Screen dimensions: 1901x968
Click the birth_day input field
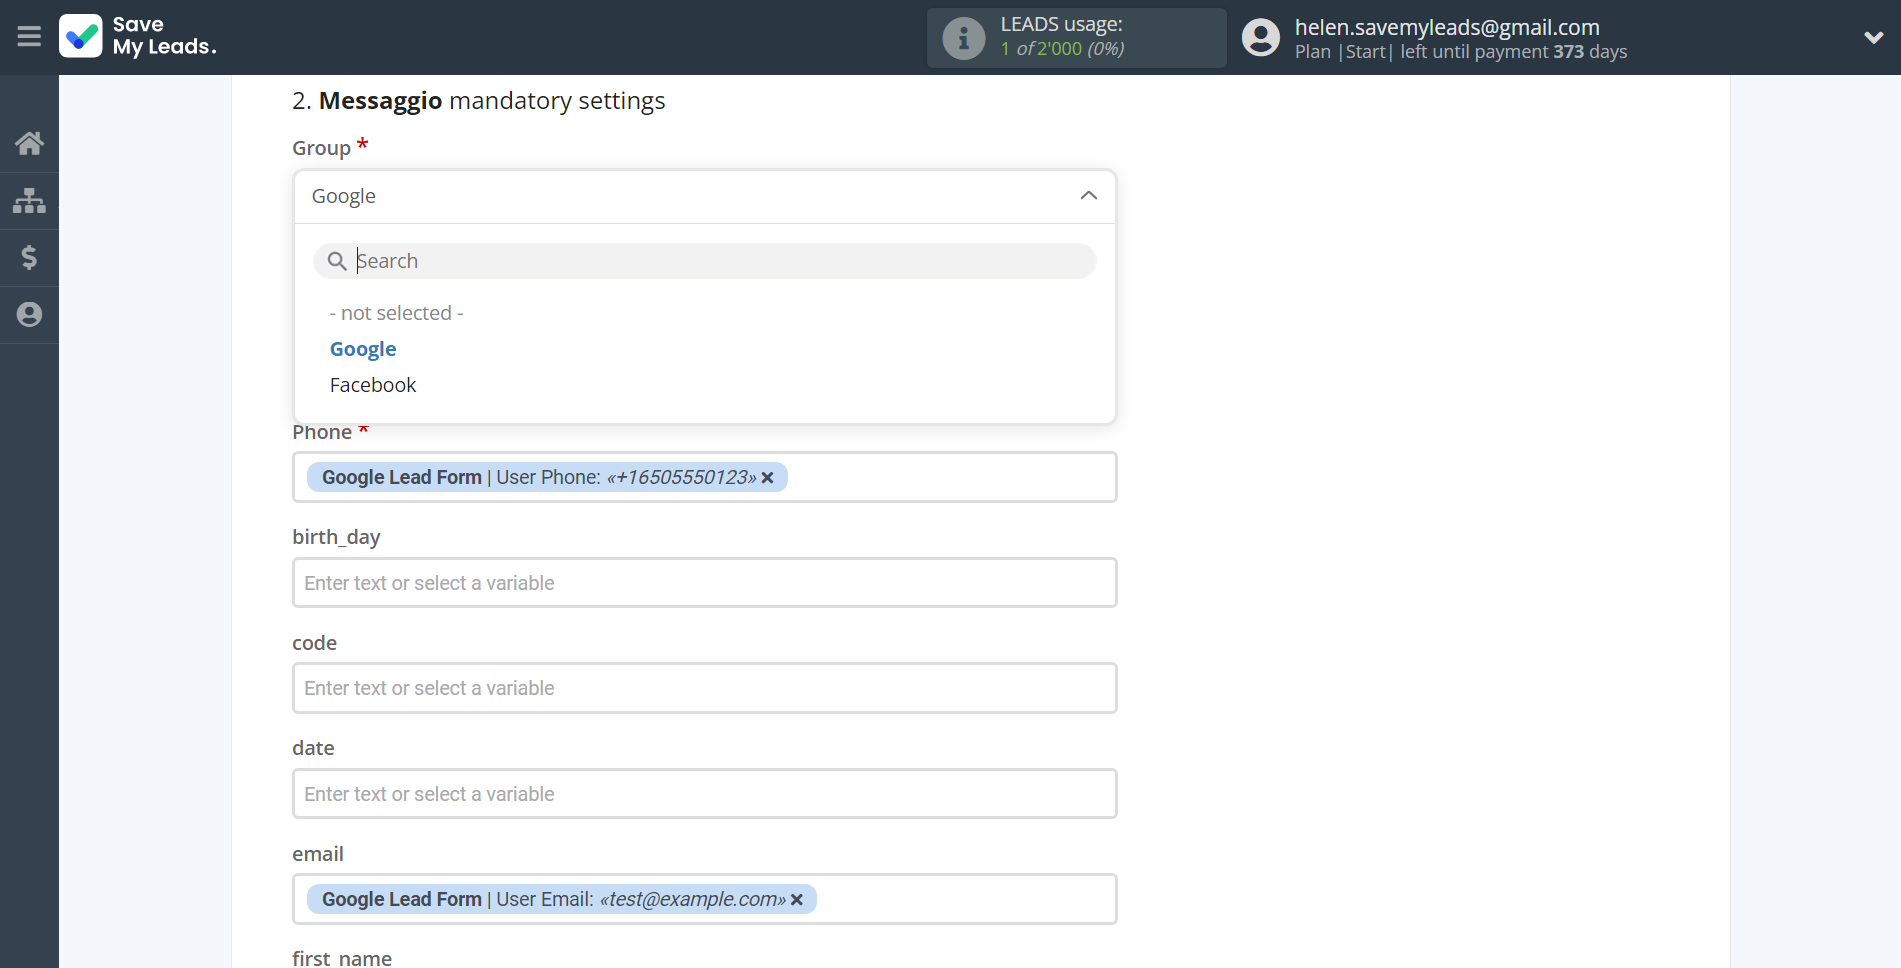704,583
